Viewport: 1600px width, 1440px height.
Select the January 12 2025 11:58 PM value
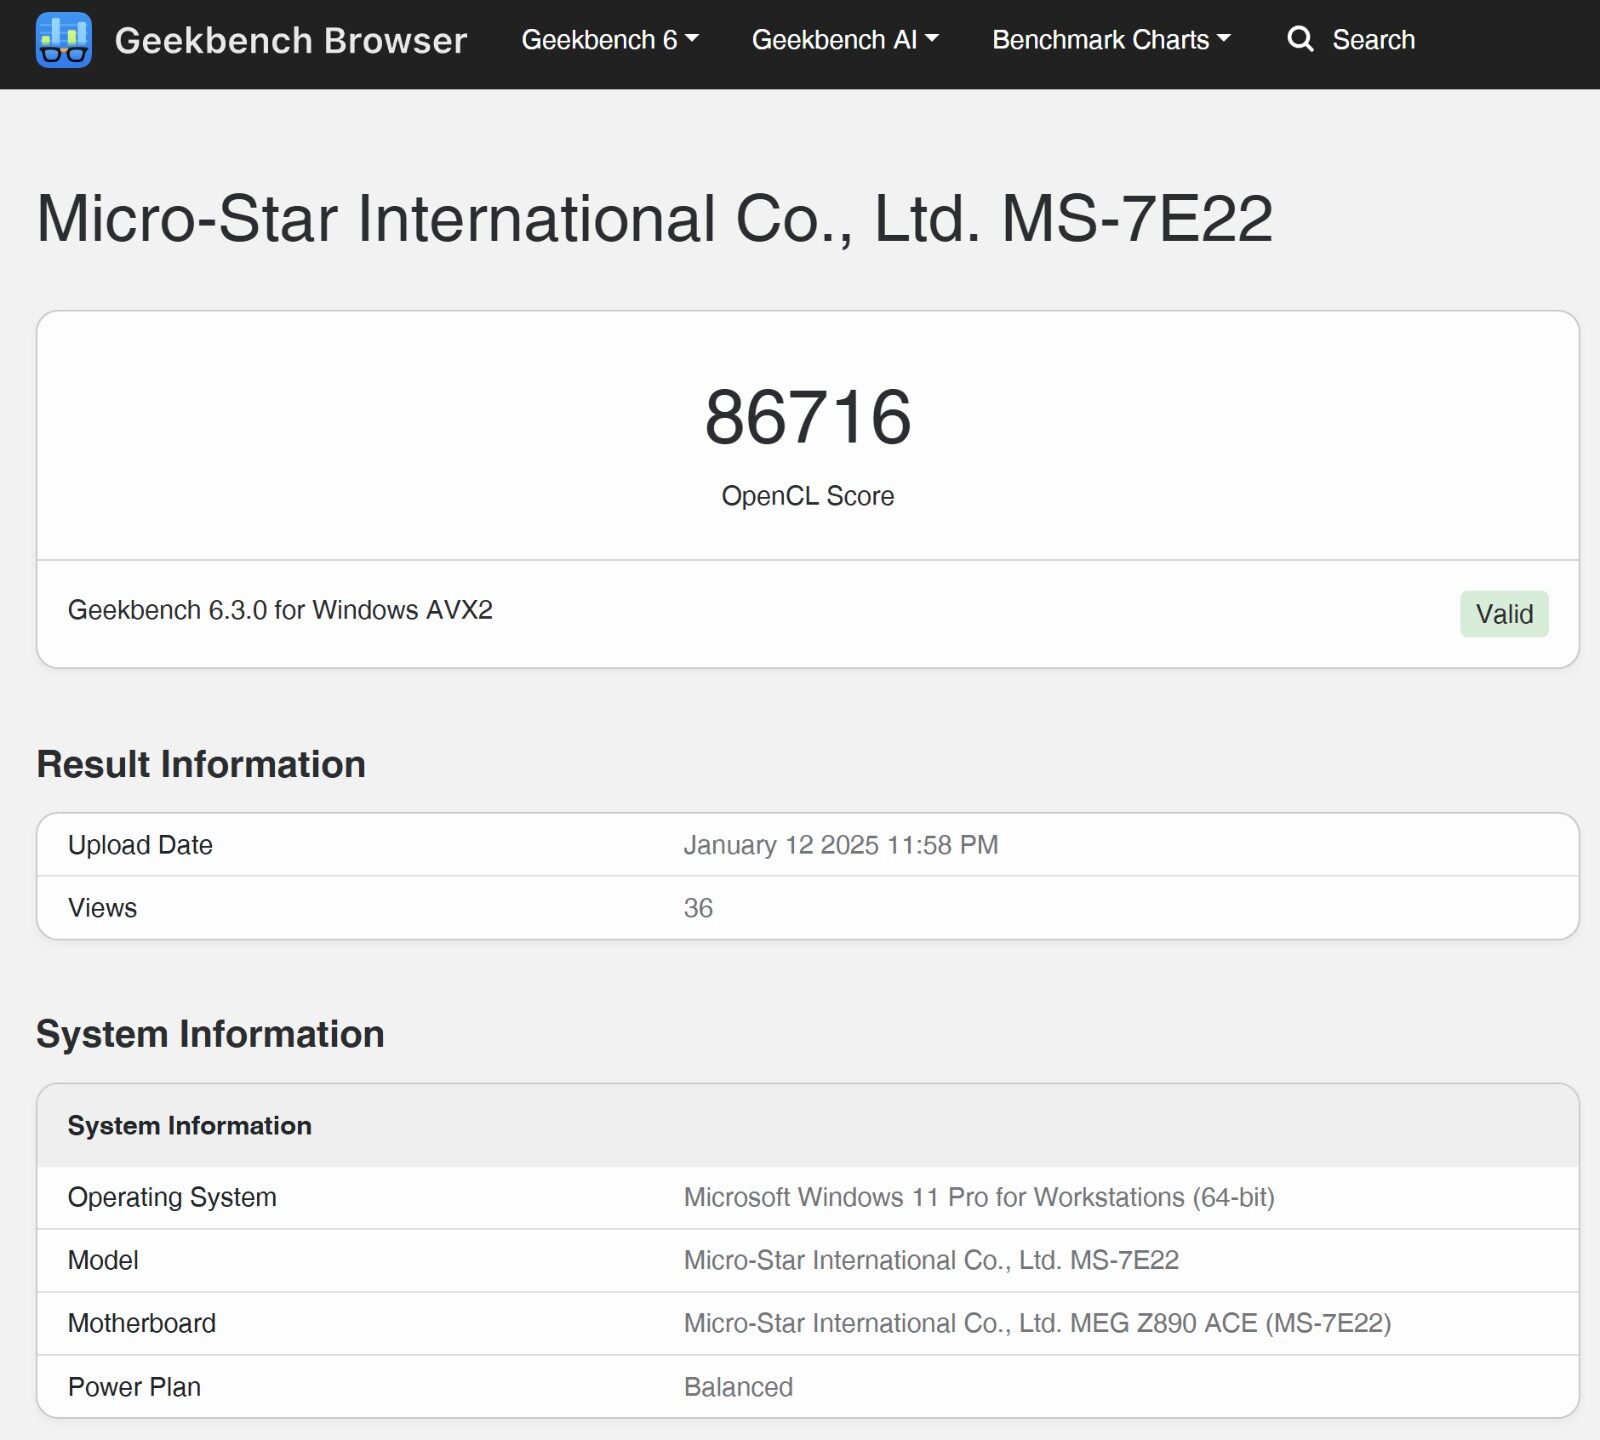tap(841, 845)
